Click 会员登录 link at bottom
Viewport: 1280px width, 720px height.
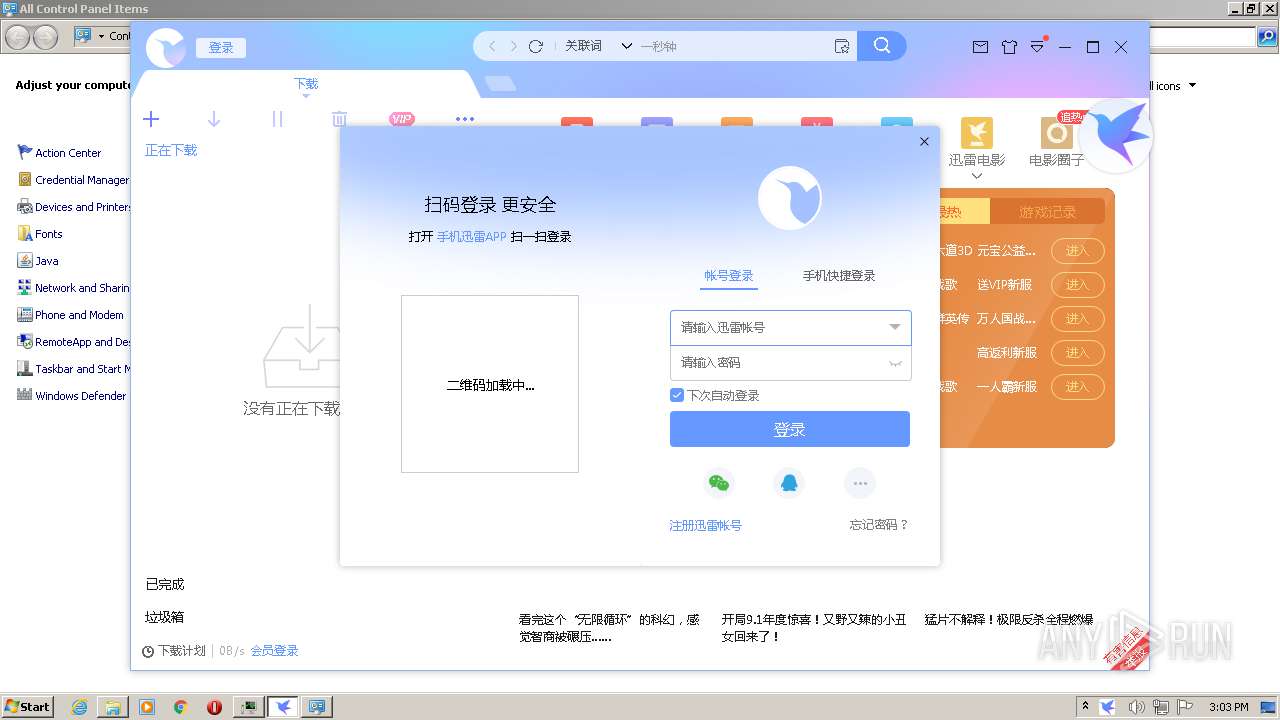(275, 651)
